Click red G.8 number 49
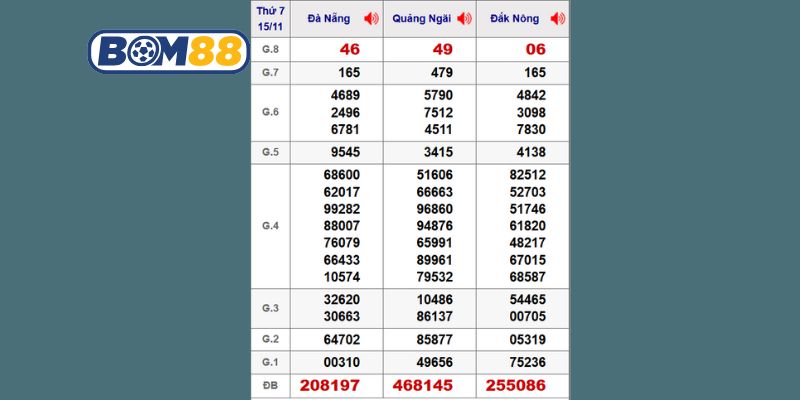The width and height of the screenshot is (800, 400). point(442,49)
